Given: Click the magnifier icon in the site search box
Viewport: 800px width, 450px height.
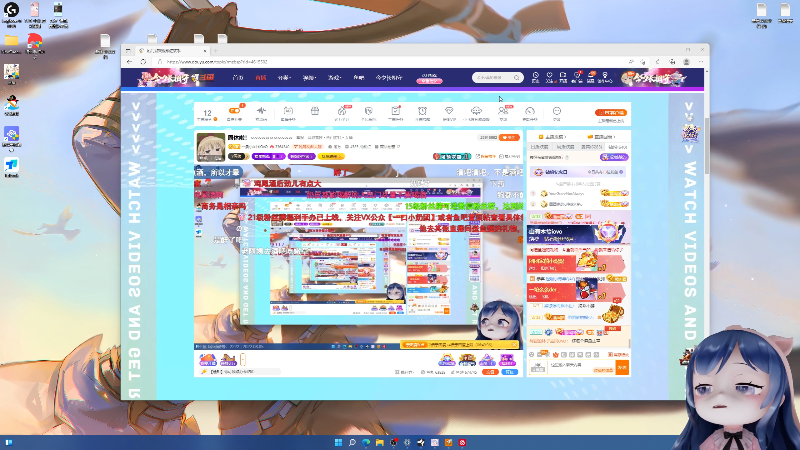Looking at the screenshot, I should (516, 78).
